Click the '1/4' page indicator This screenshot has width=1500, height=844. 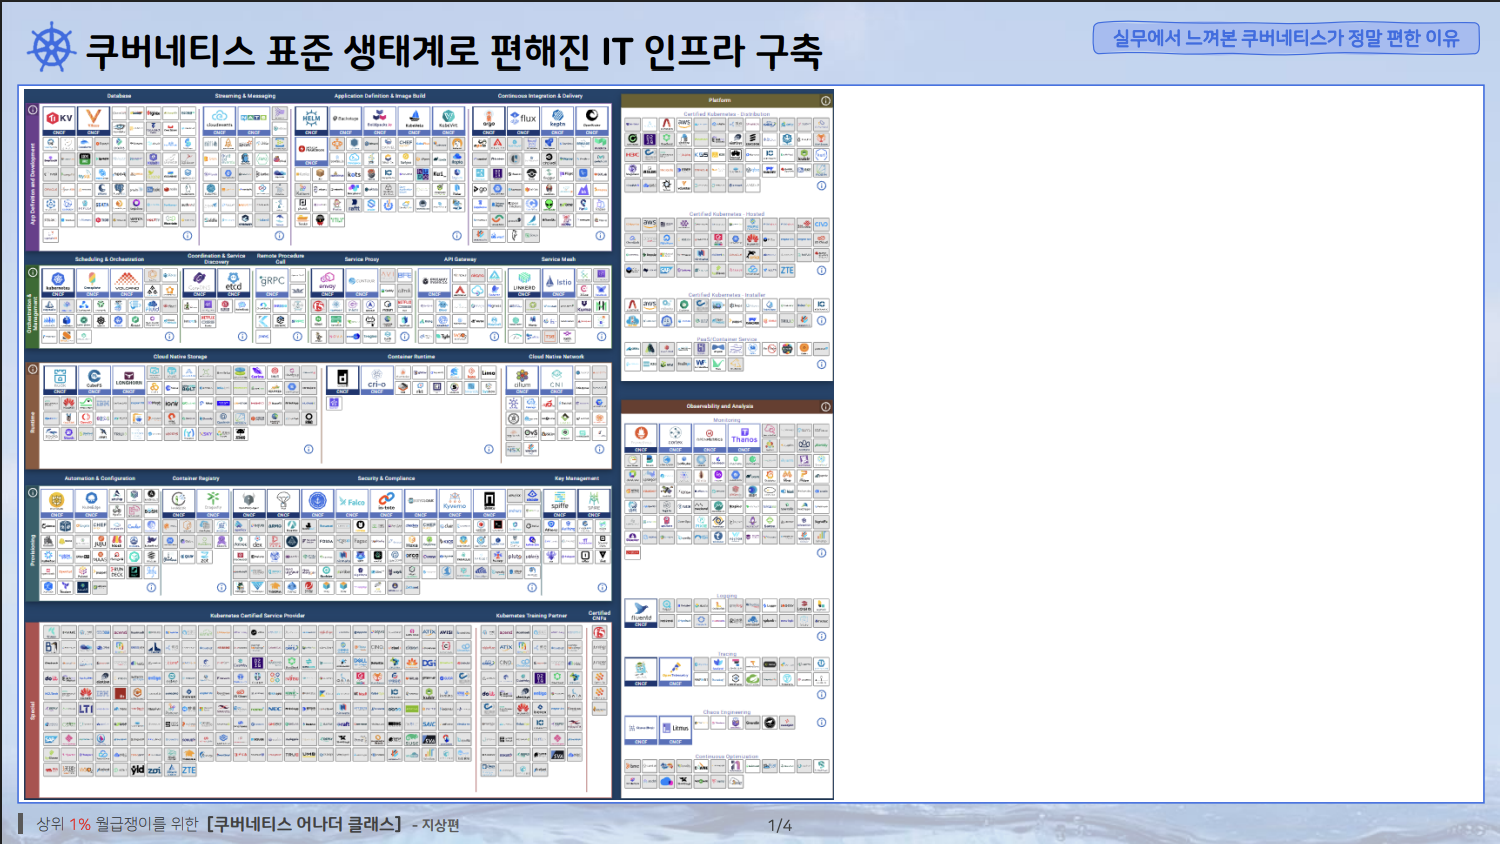click(780, 825)
